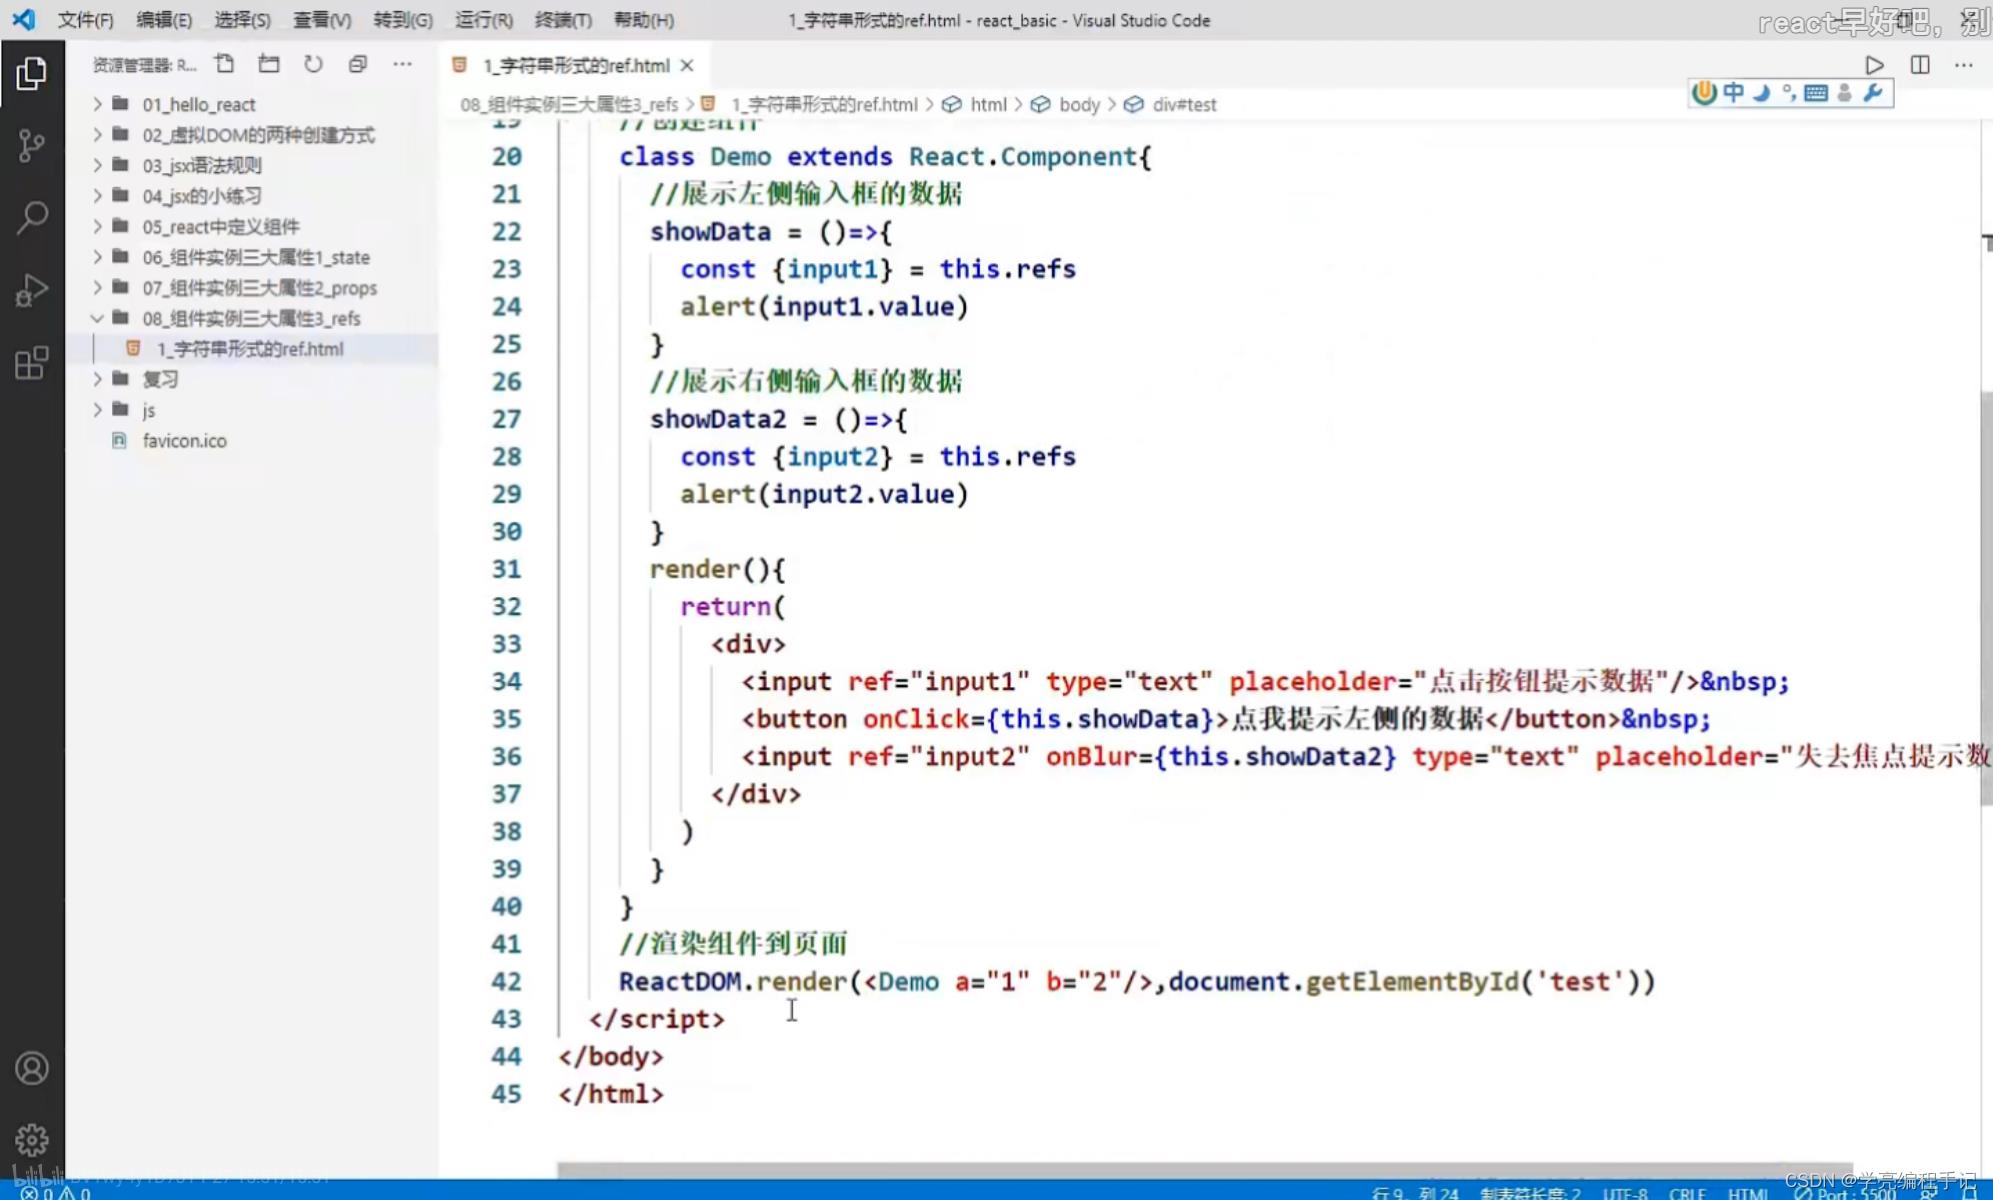Open the 帮助(H) menu

(x=644, y=20)
